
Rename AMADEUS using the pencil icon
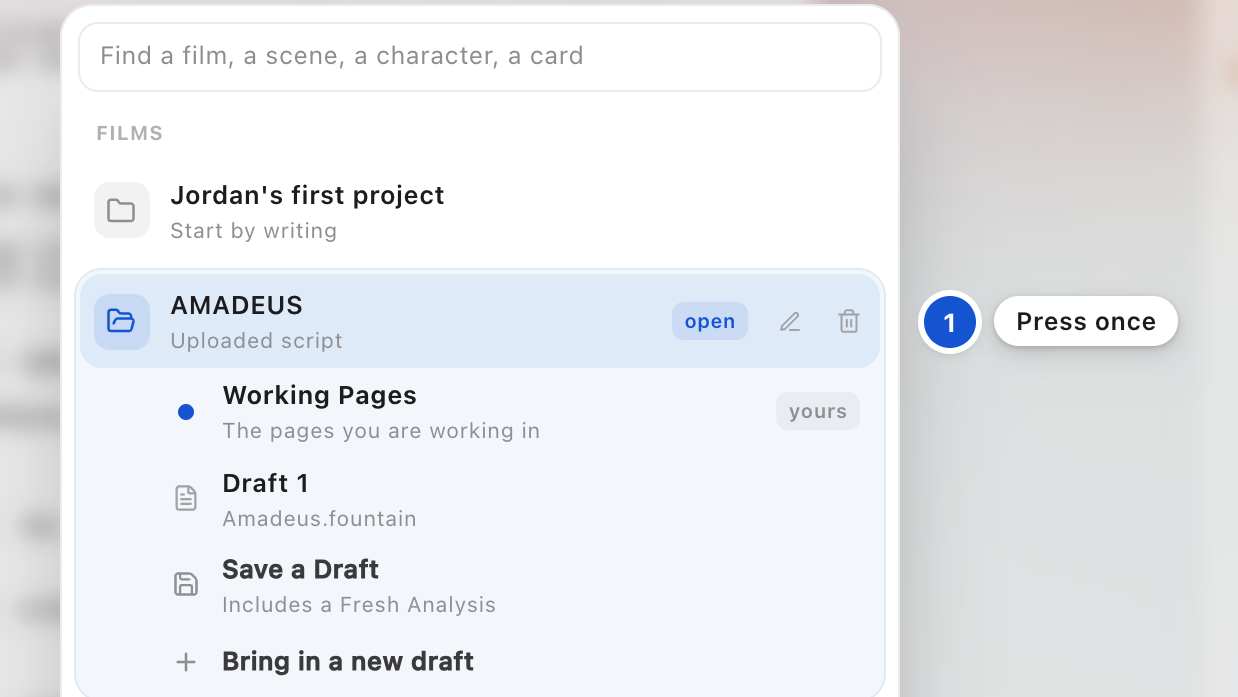790,322
